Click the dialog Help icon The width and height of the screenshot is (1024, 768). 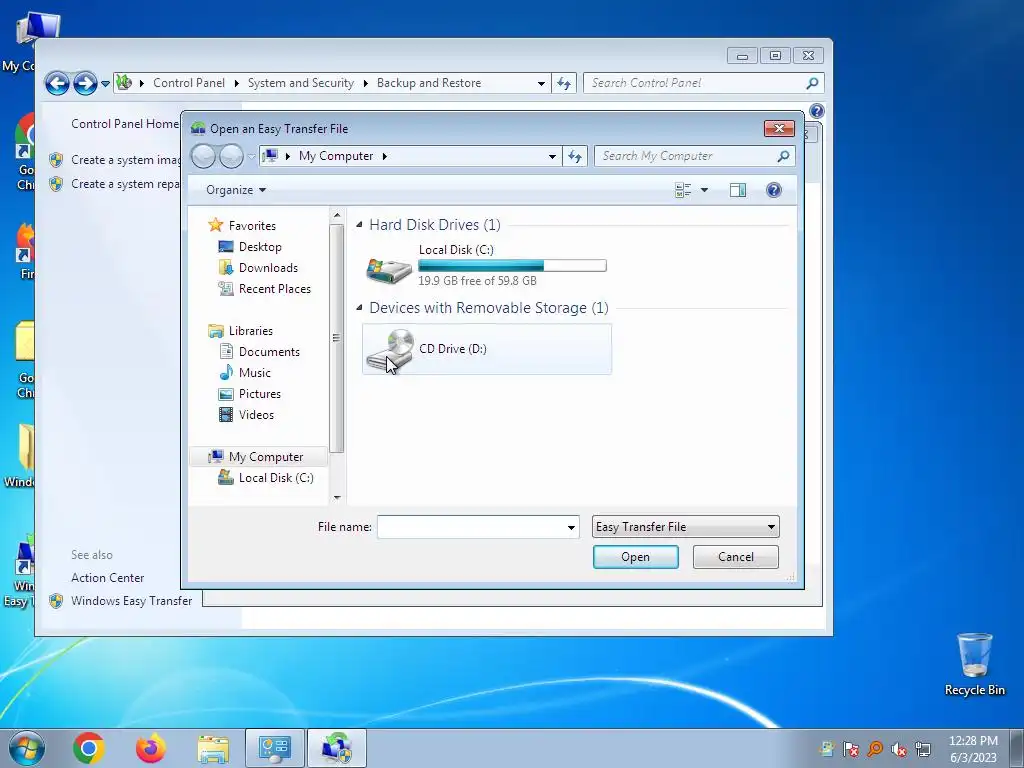[x=774, y=190]
